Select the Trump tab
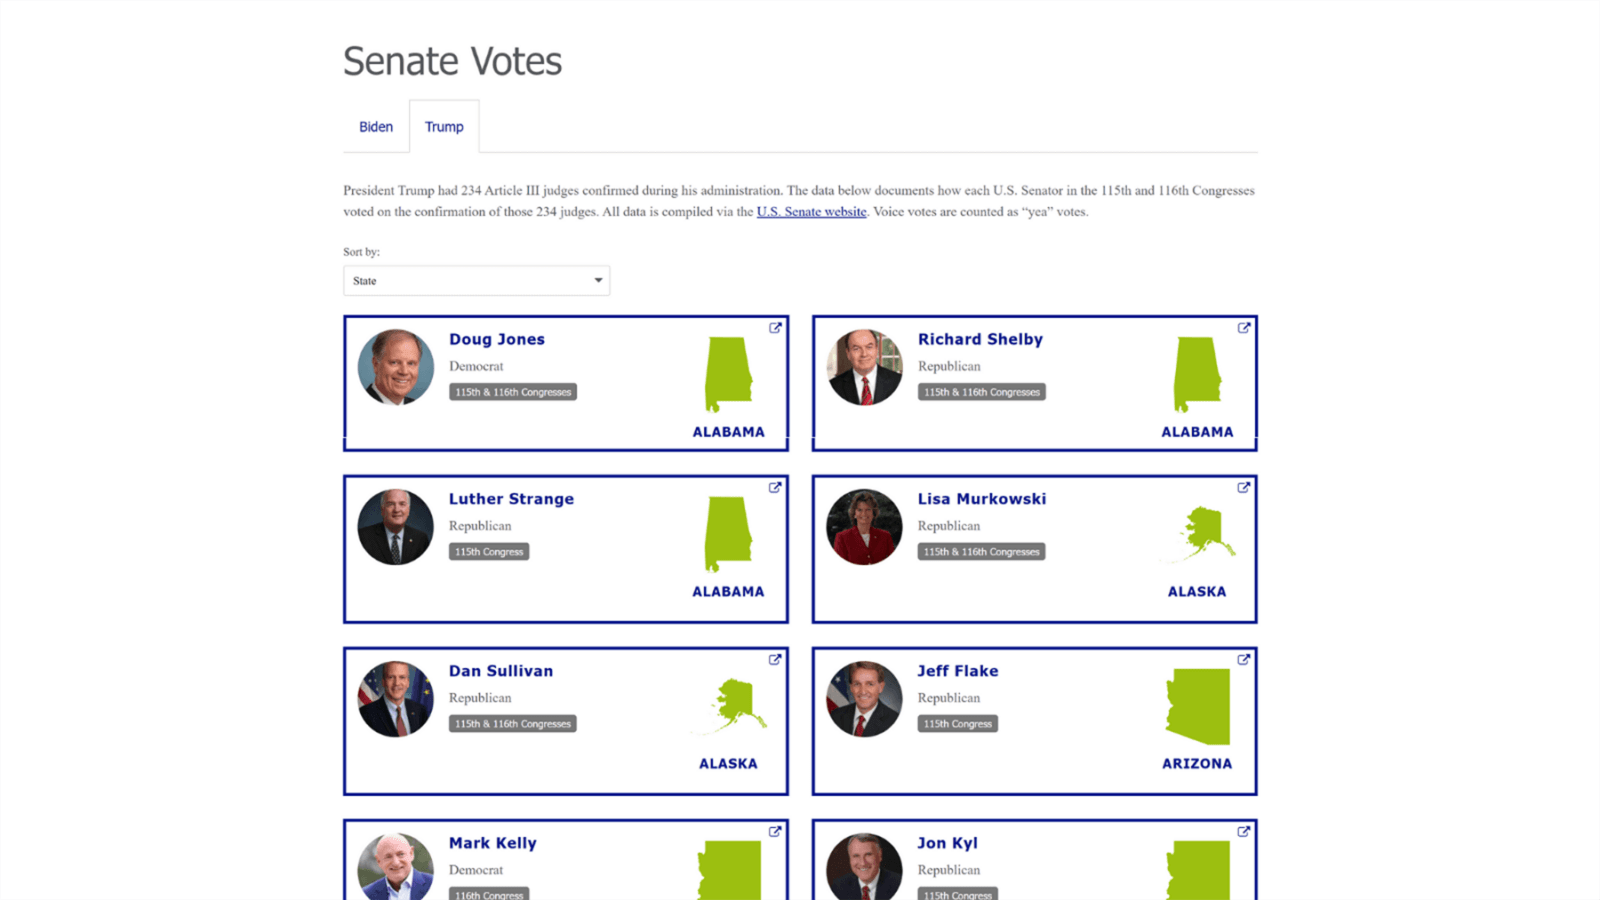This screenshot has height=900, width=1600. 444,127
